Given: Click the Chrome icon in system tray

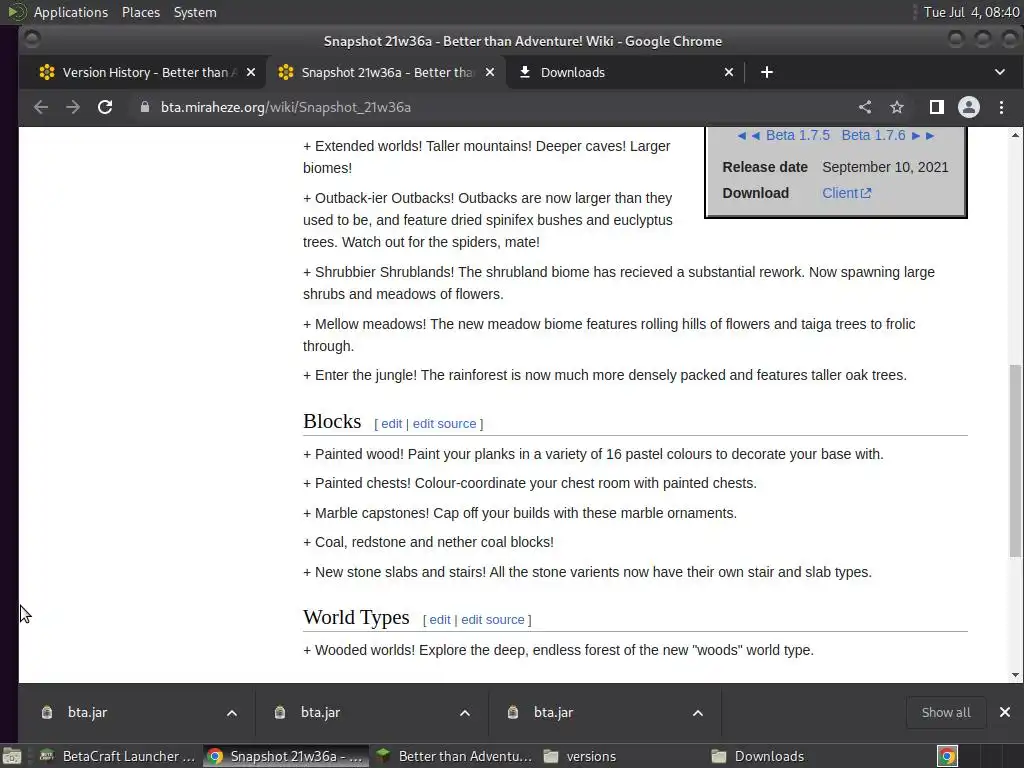Looking at the screenshot, I should click(947, 756).
